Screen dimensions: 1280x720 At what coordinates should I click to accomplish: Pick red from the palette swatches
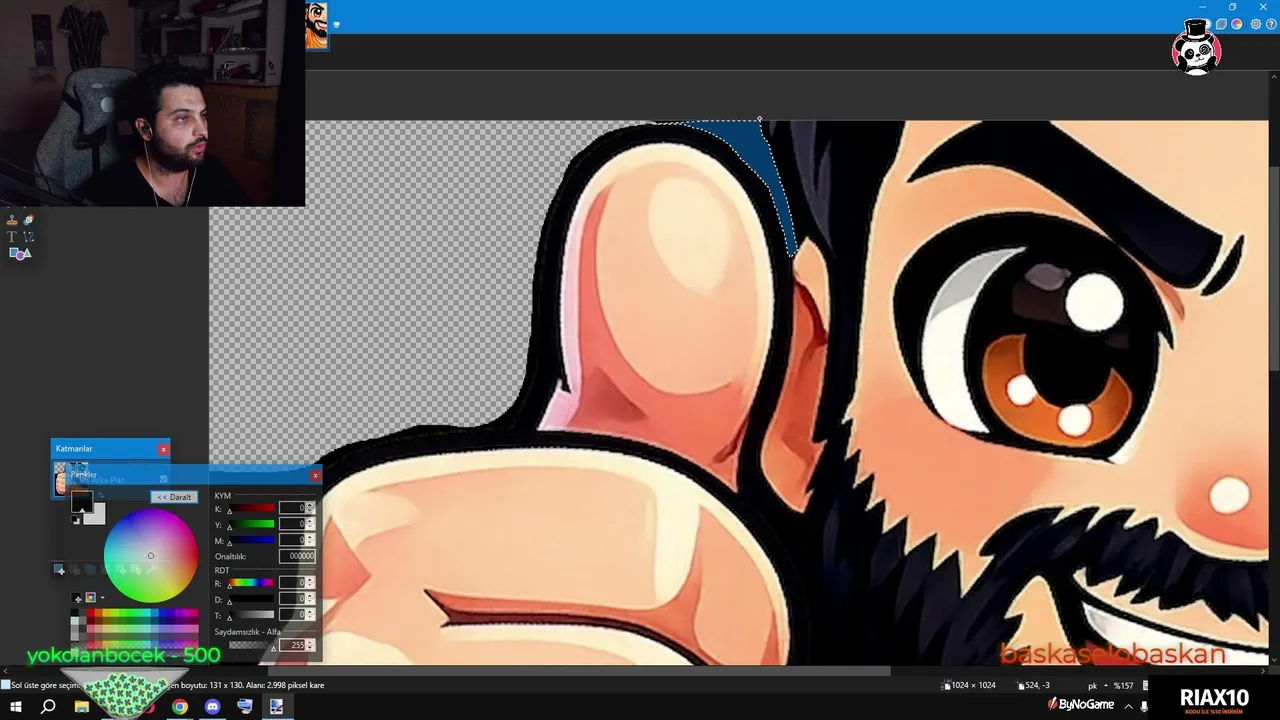tap(92, 614)
